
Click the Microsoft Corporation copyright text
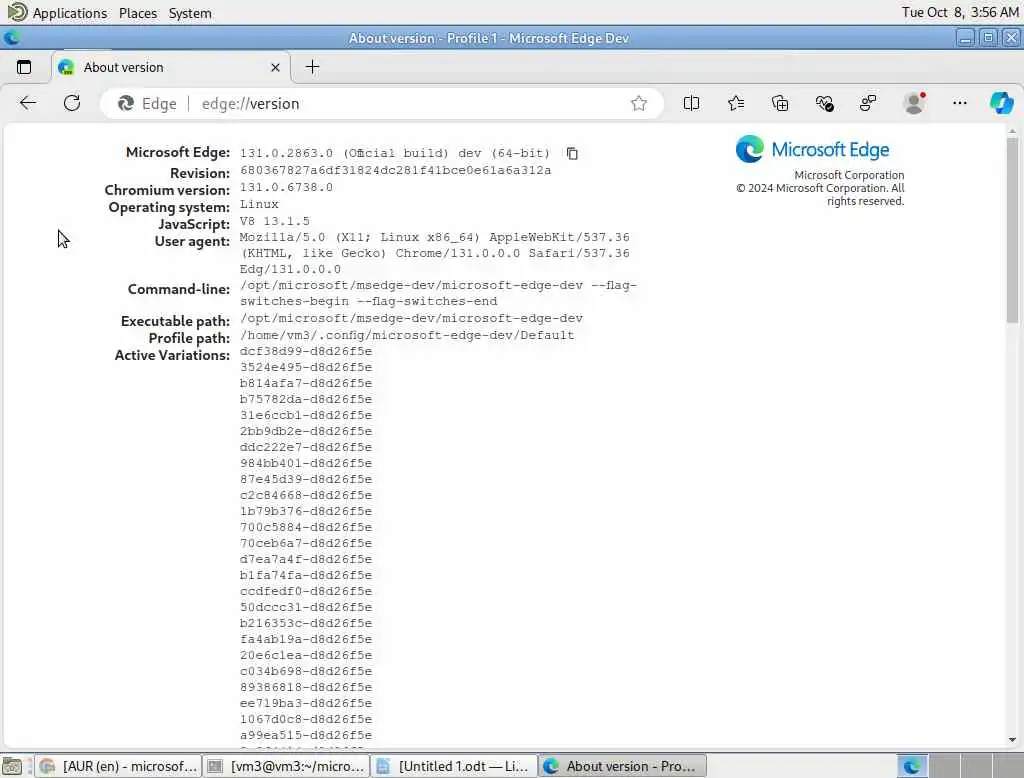(x=820, y=188)
